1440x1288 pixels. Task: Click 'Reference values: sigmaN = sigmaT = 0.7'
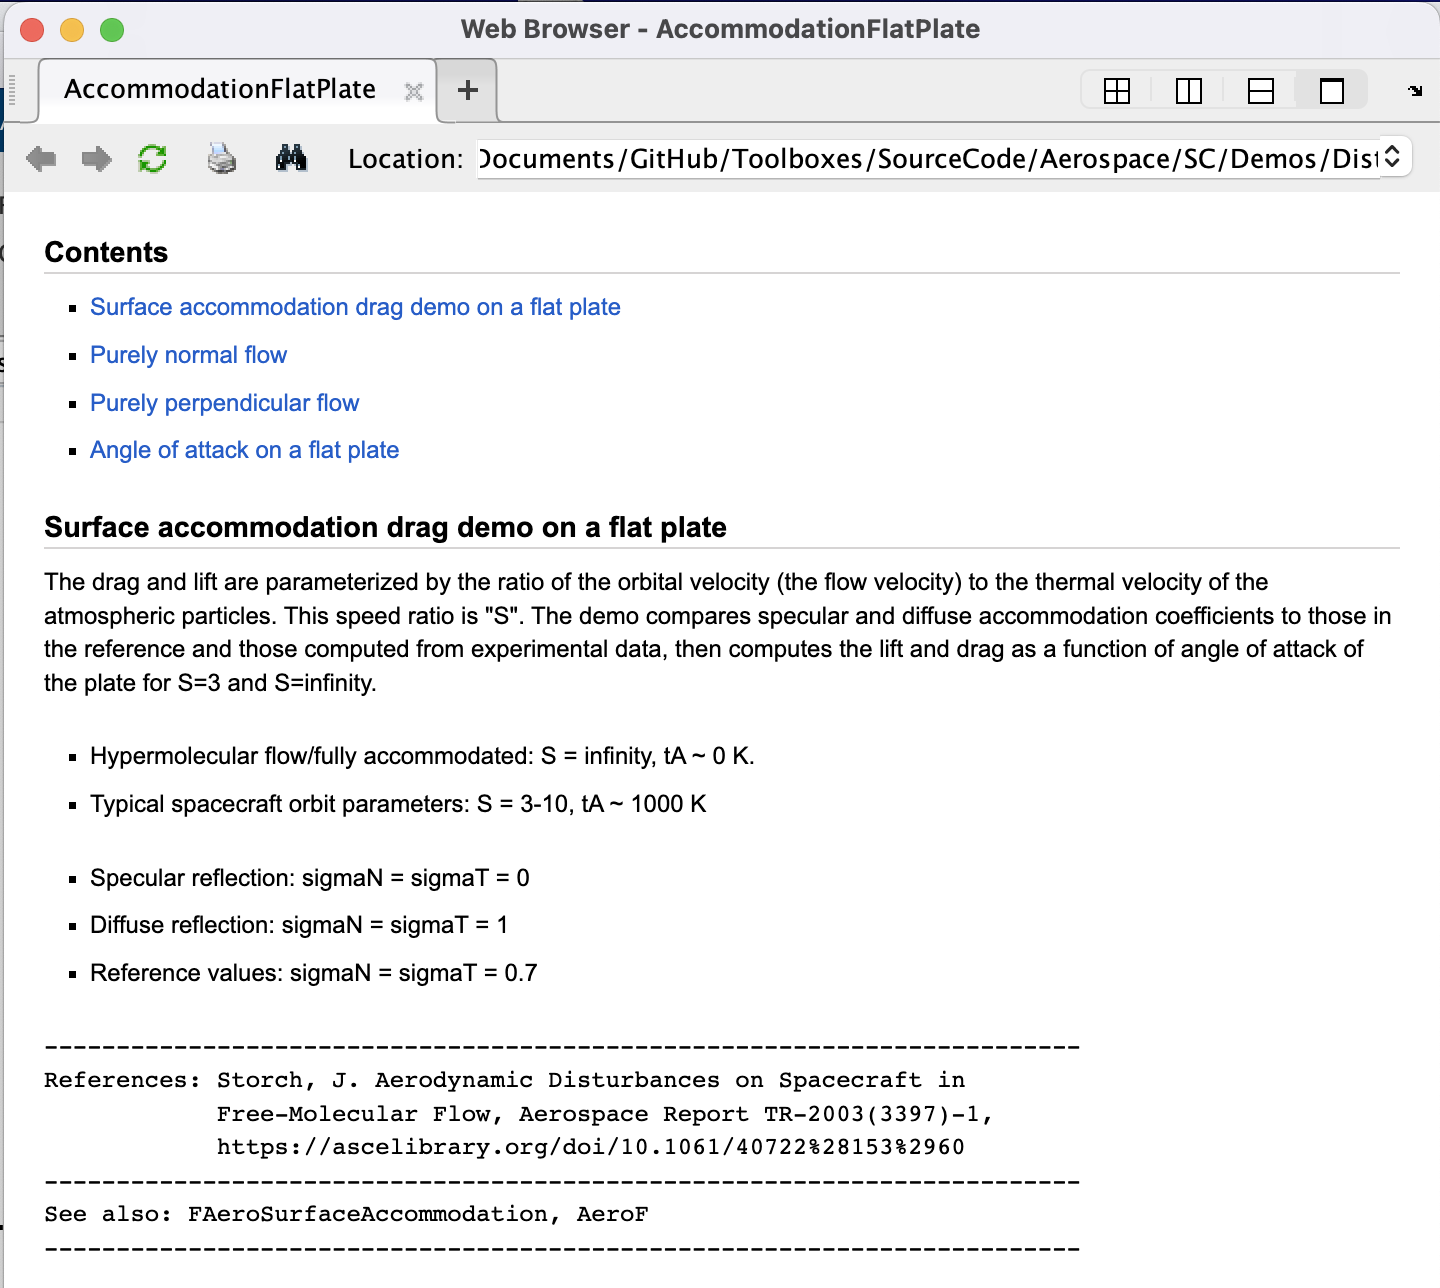[x=313, y=973]
